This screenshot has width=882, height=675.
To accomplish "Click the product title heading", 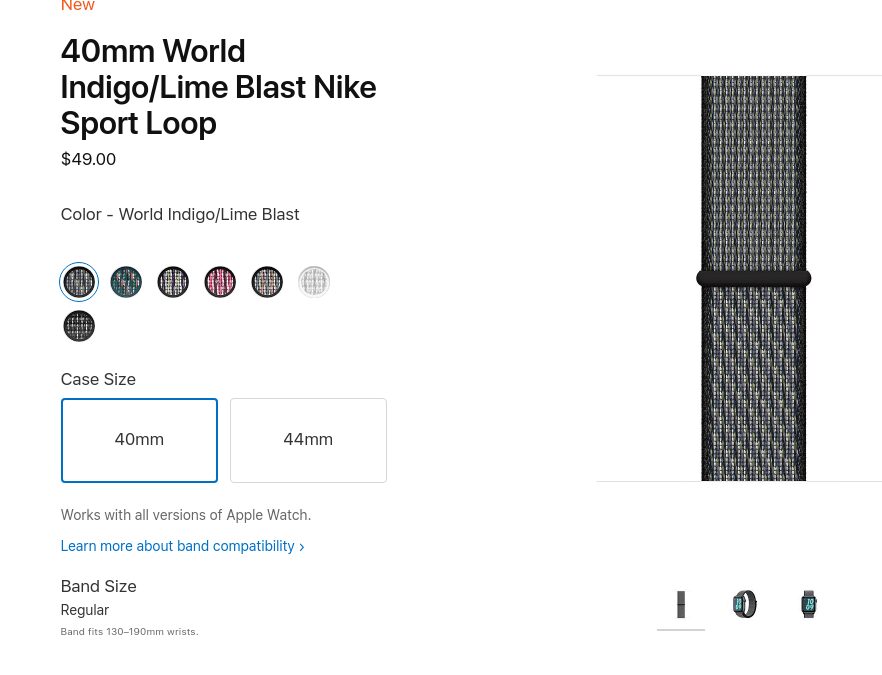I will point(218,87).
